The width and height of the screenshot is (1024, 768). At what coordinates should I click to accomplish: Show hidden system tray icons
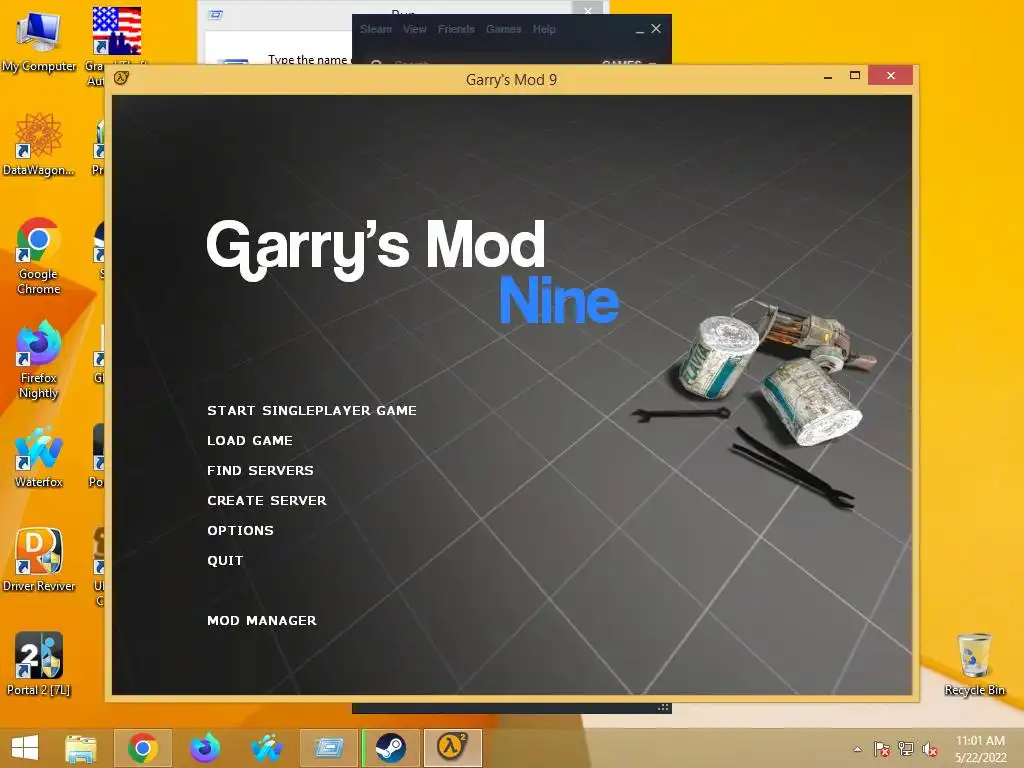click(857, 749)
